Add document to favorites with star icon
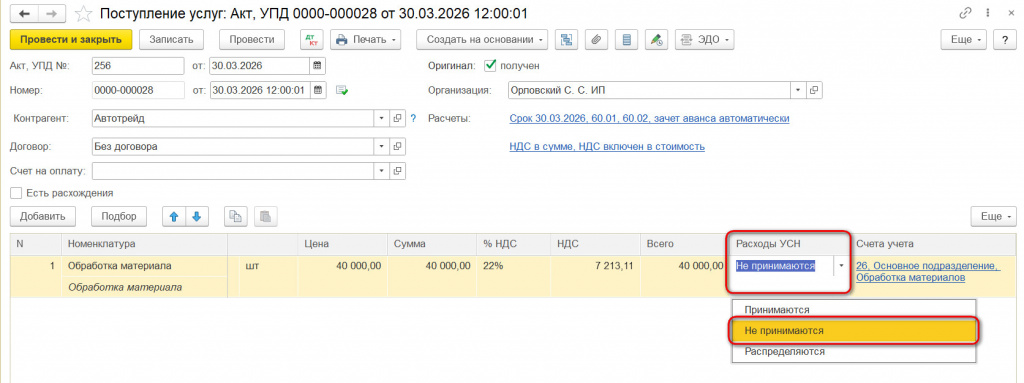 click(x=83, y=14)
